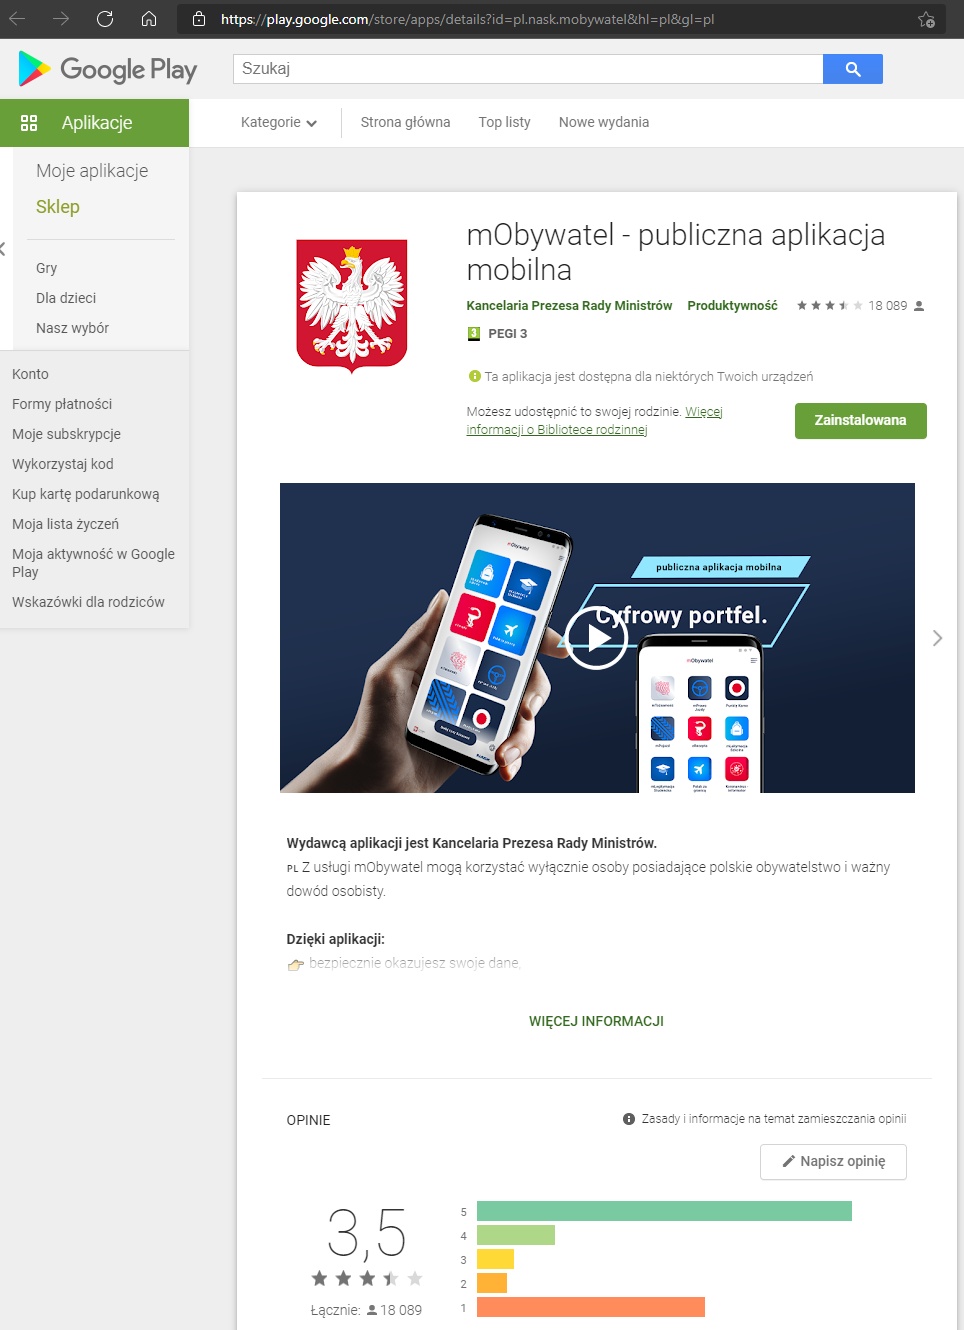Screen dimensions: 964x1330
Task: Click the info icon beside opinion rules
Action: point(629,1119)
